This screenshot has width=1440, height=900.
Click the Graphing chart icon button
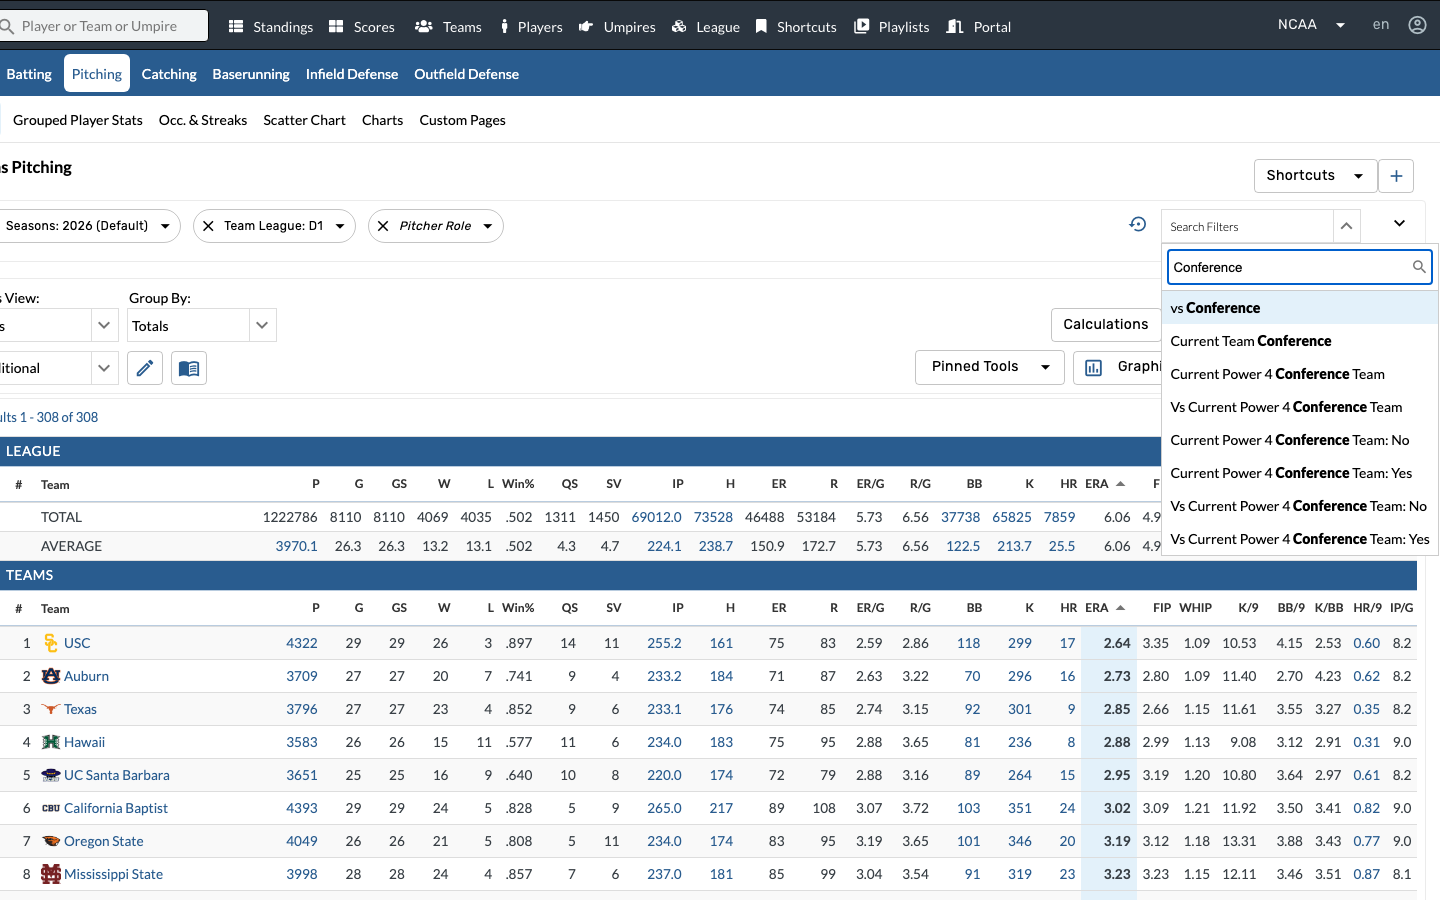pos(1094,368)
